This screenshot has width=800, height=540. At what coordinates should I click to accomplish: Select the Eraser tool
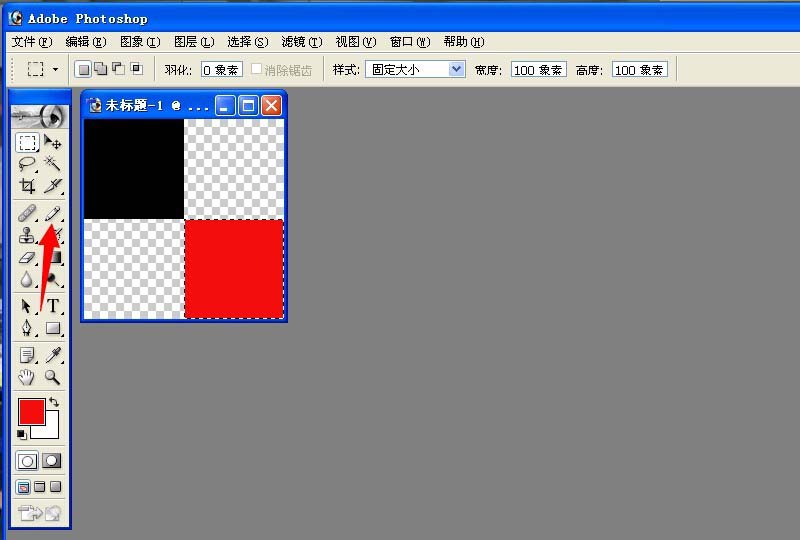point(27,257)
